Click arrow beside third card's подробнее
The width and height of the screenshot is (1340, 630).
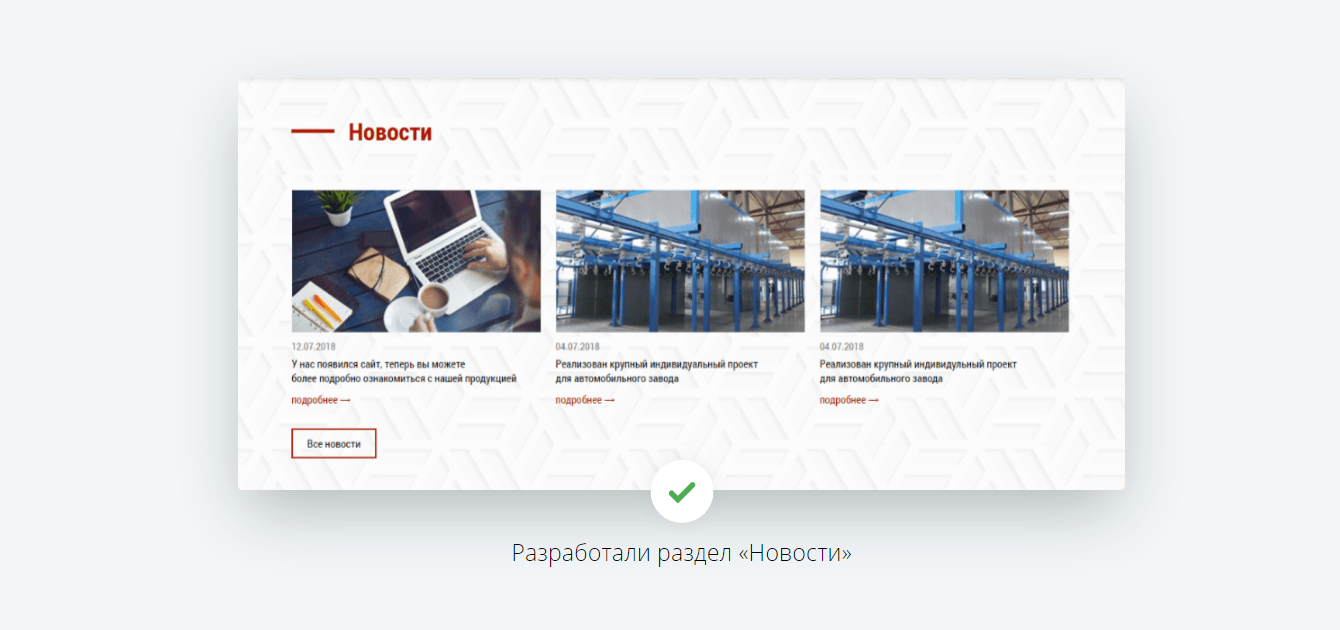[873, 400]
